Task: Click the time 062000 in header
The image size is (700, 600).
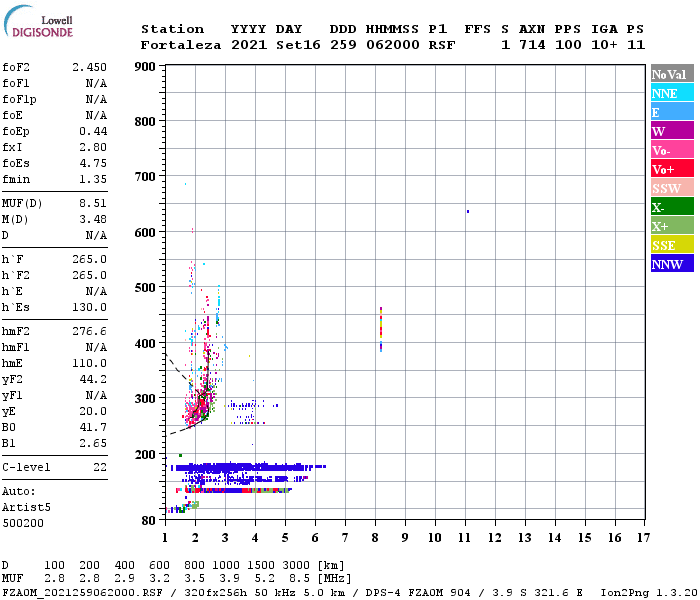Action: coord(393,45)
